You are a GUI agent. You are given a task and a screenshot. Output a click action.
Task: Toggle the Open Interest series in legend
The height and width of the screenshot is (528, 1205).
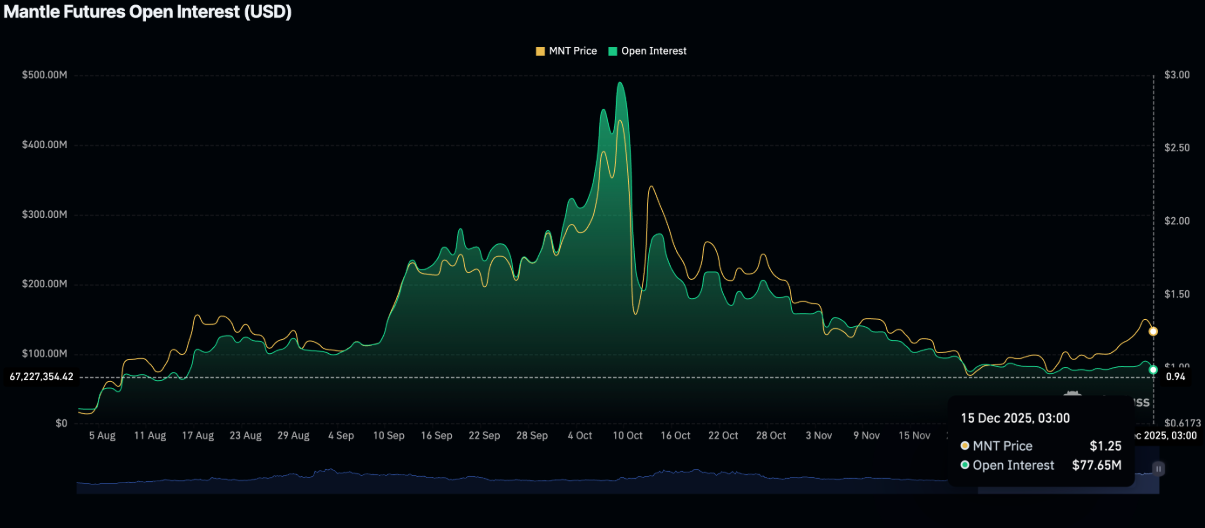click(x=648, y=51)
